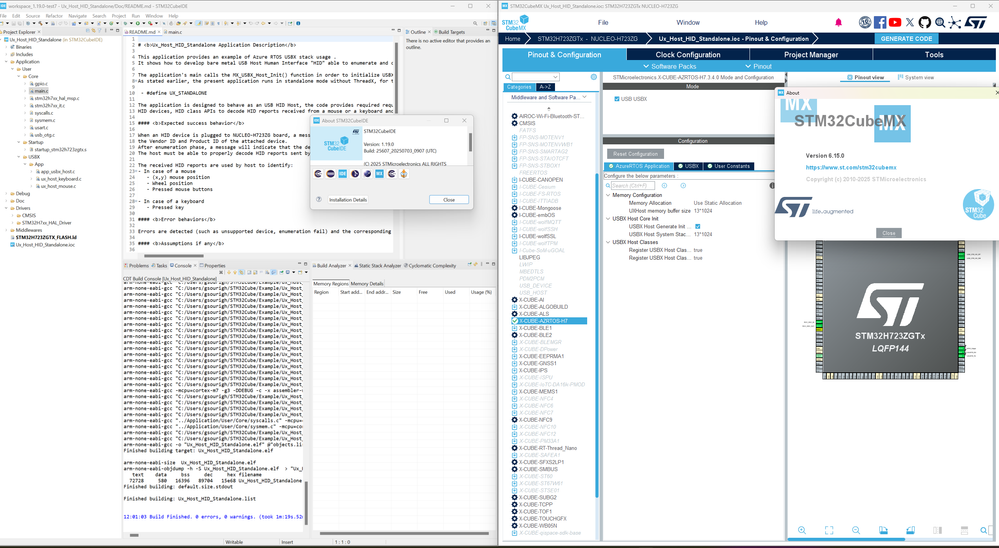
Task: Zoom in on the pinout chip view
Action: [801, 530]
